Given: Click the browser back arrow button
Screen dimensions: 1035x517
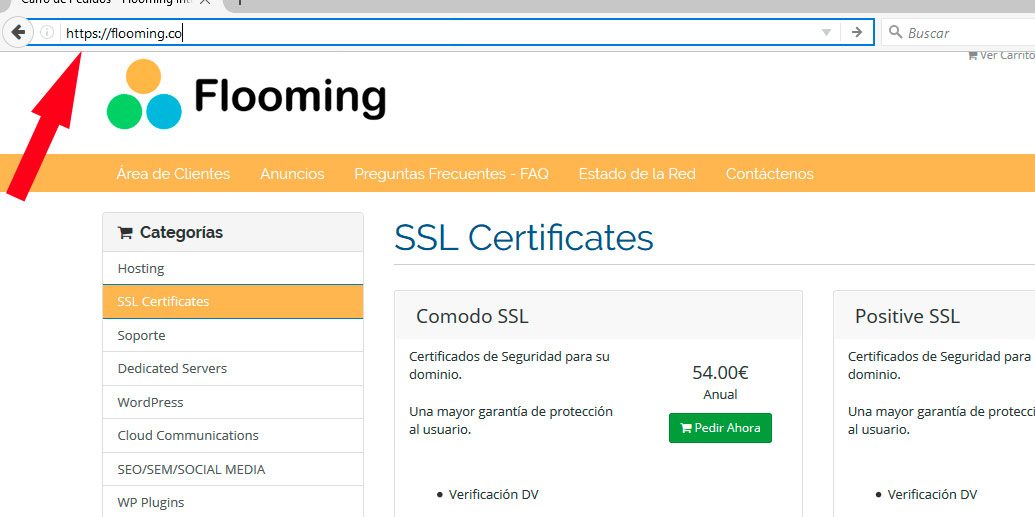Looking at the screenshot, I should click(17, 32).
